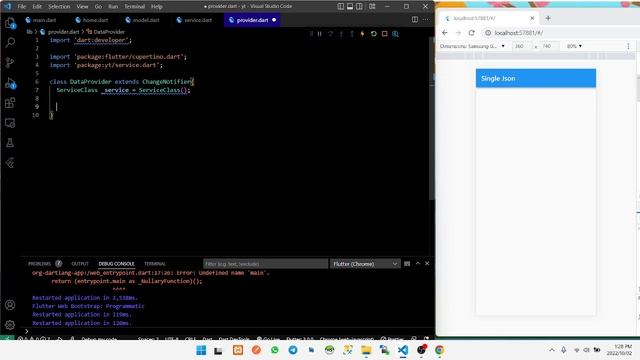Toggle the secondary sidebar layout

pos(359,7)
